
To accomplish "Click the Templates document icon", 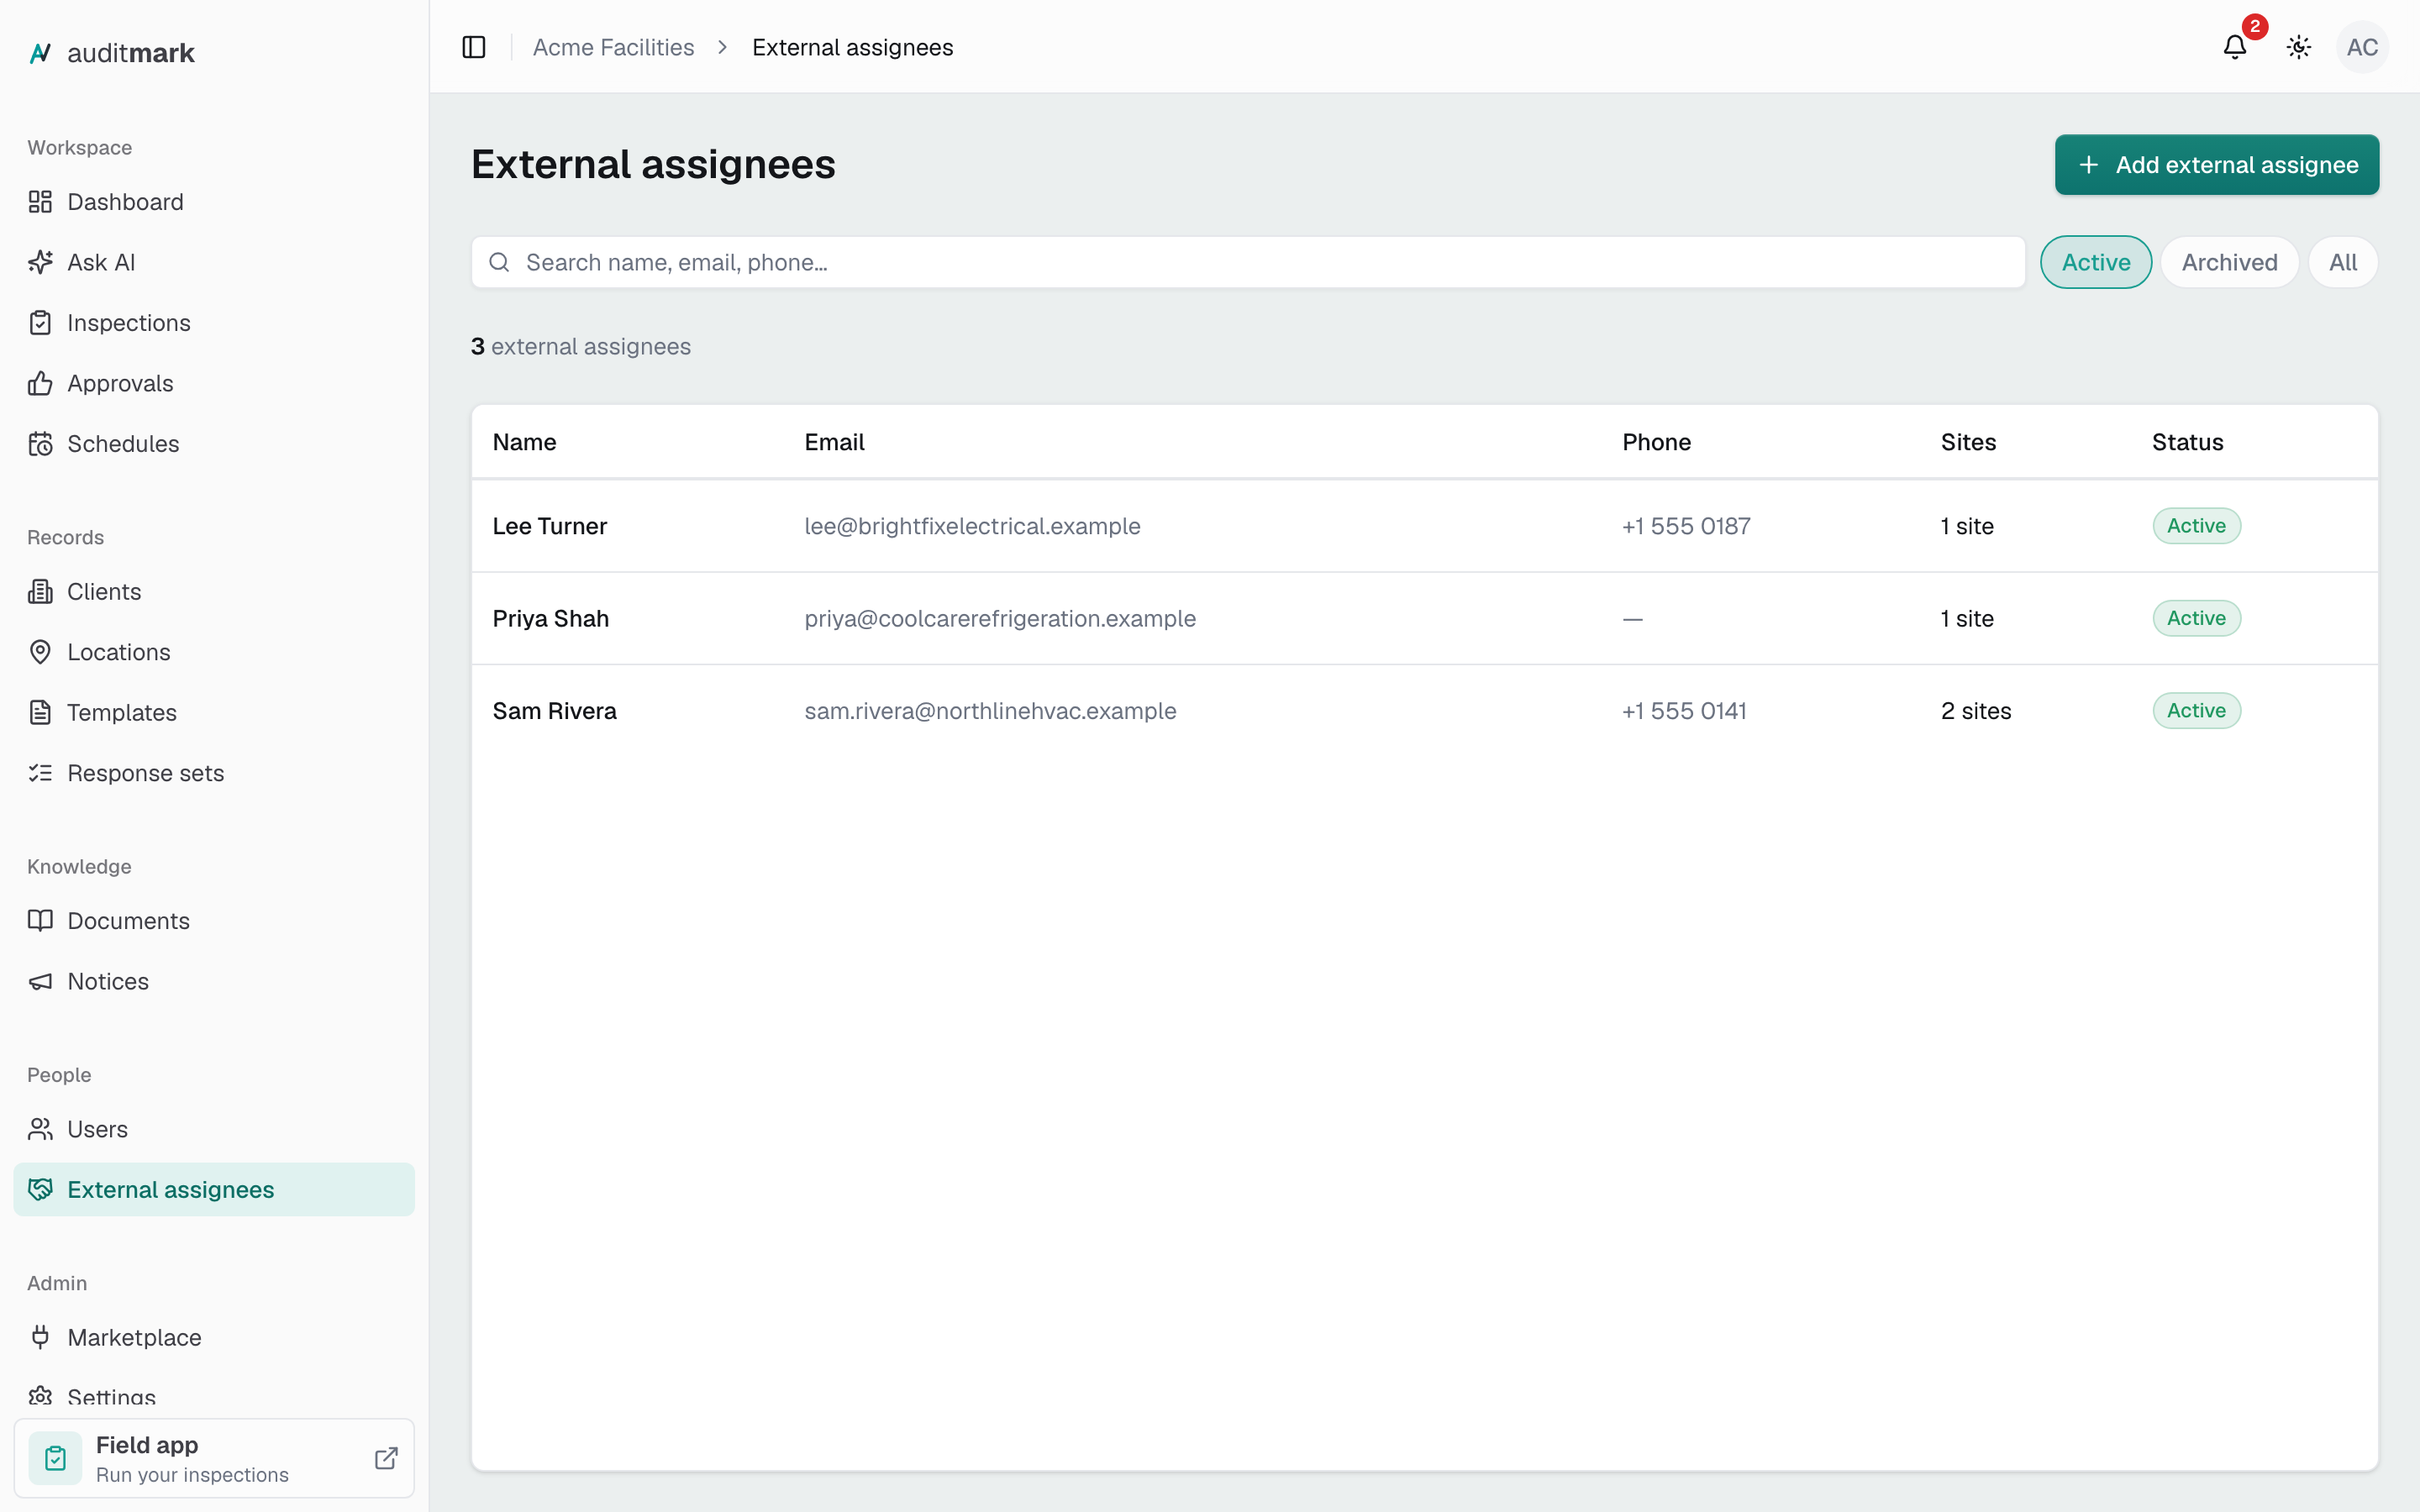I will 40,713.
